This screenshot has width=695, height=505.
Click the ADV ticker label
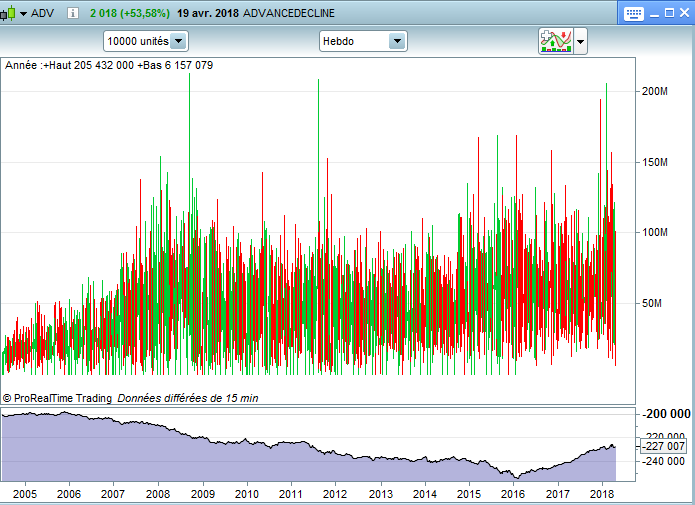pyautogui.click(x=42, y=13)
